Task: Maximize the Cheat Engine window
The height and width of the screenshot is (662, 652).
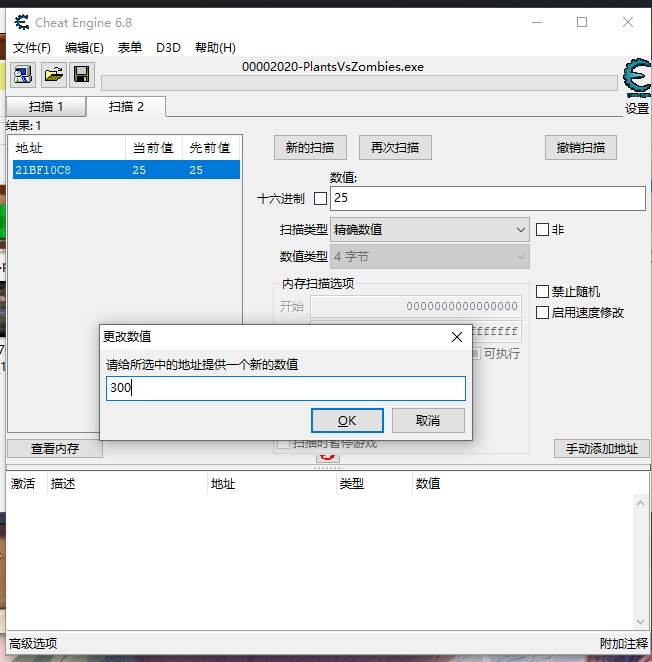Action: click(x=582, y=22)
